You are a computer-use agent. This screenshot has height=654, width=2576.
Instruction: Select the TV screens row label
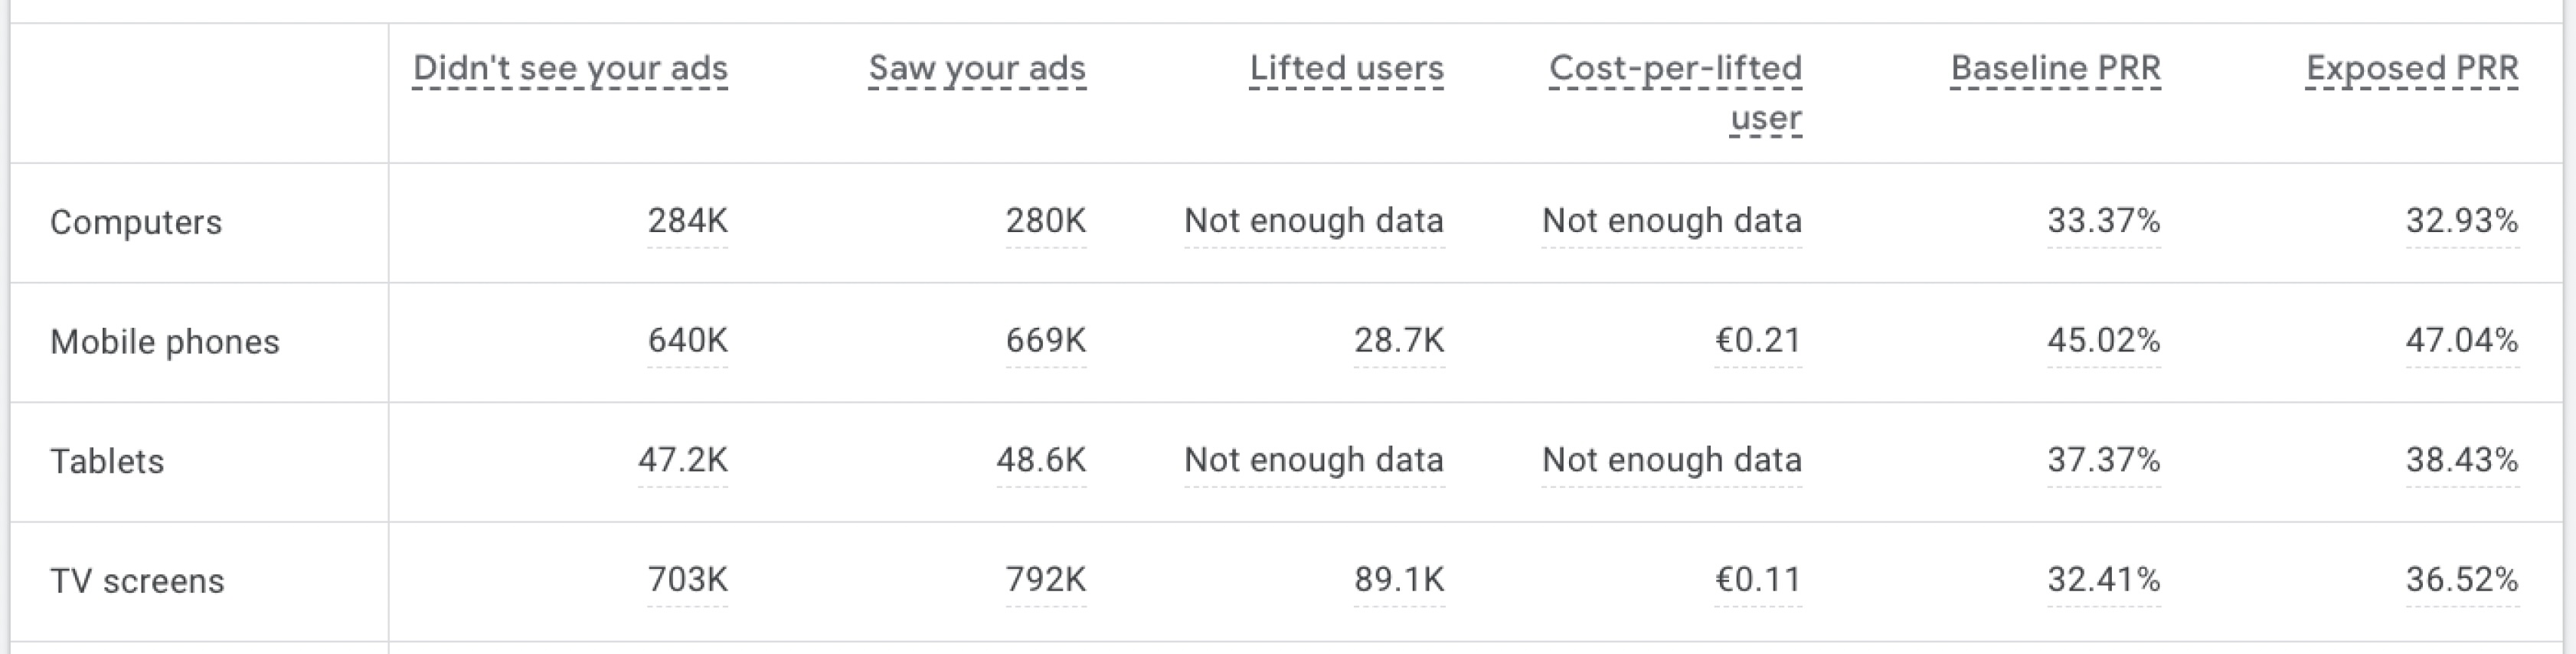pos(137,581)
